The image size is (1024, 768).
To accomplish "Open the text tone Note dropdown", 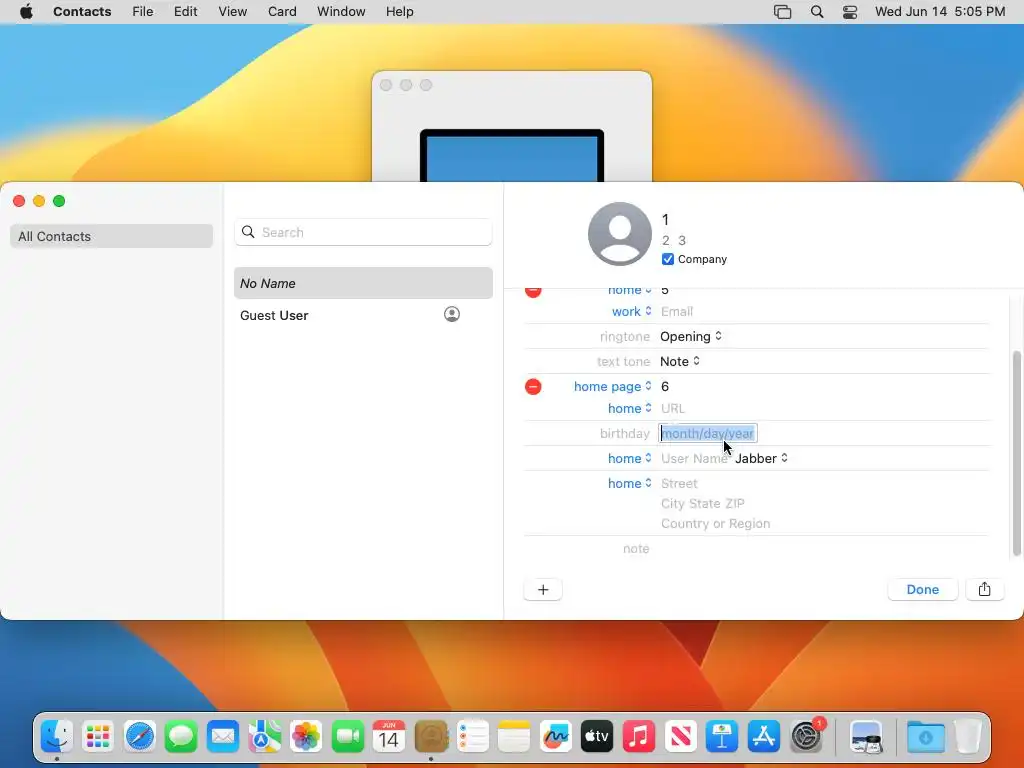I will (x=680, y=361).
